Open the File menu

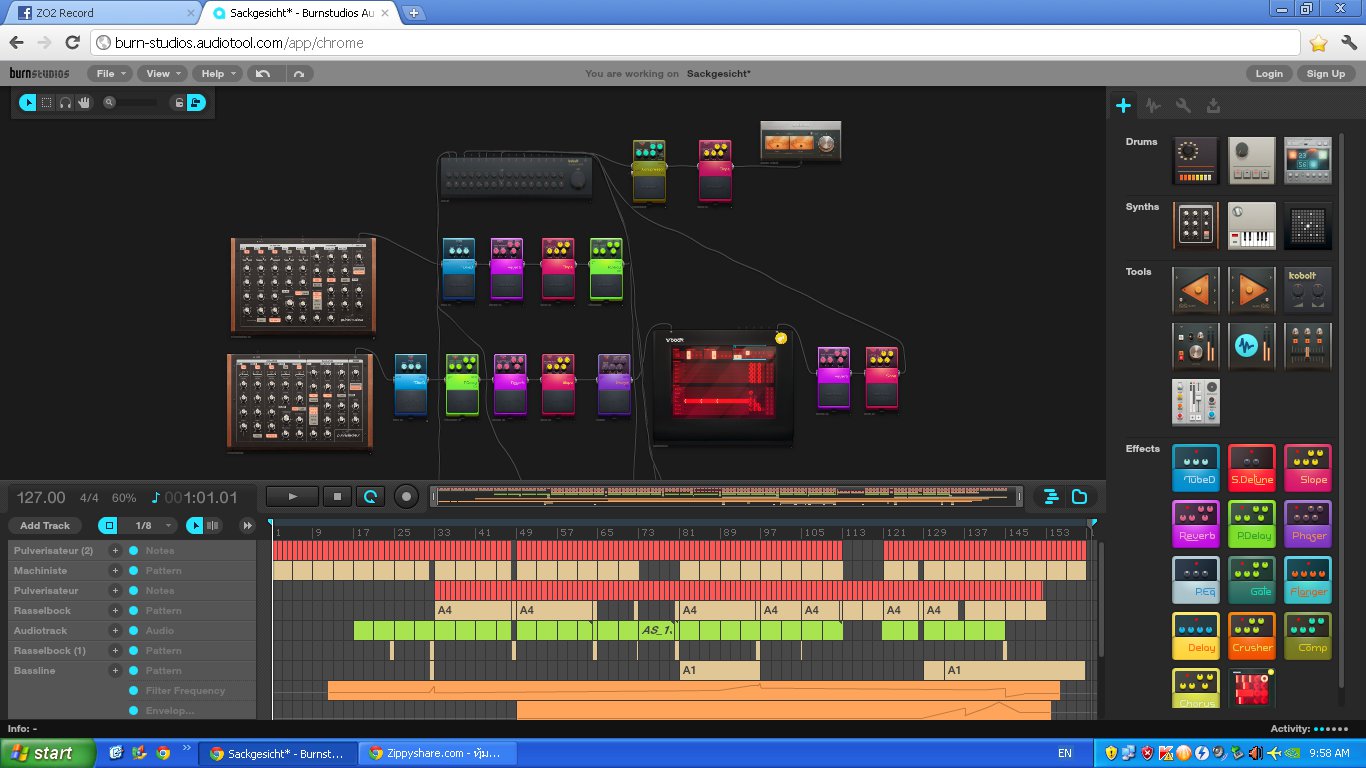110,73
